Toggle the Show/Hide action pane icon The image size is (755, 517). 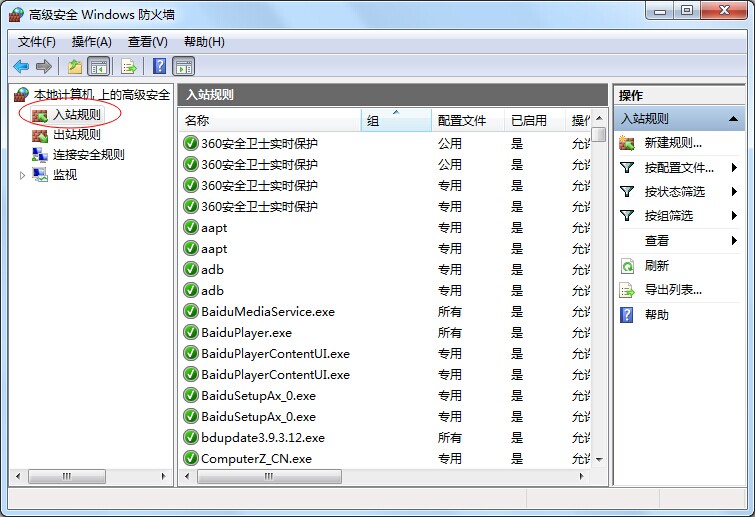(183, 66)
